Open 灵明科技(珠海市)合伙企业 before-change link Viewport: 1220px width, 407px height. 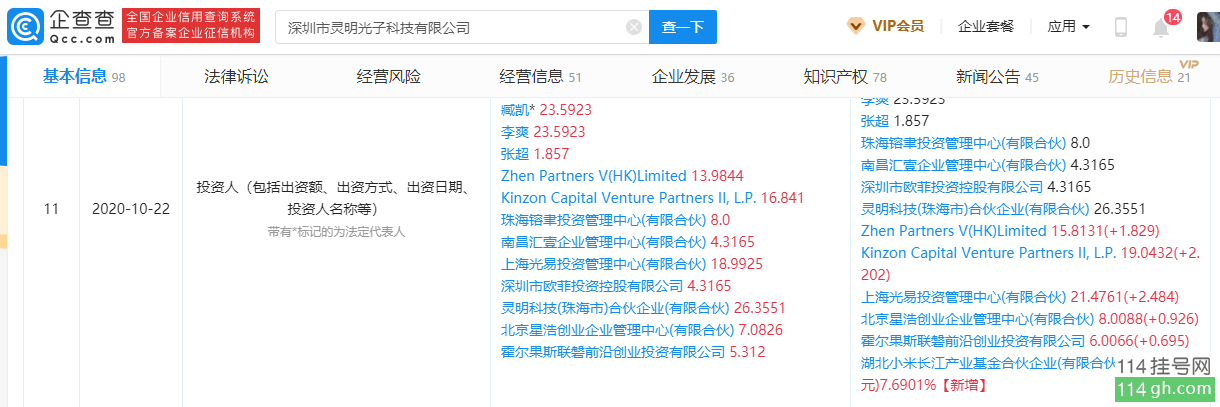click(615, 307)
